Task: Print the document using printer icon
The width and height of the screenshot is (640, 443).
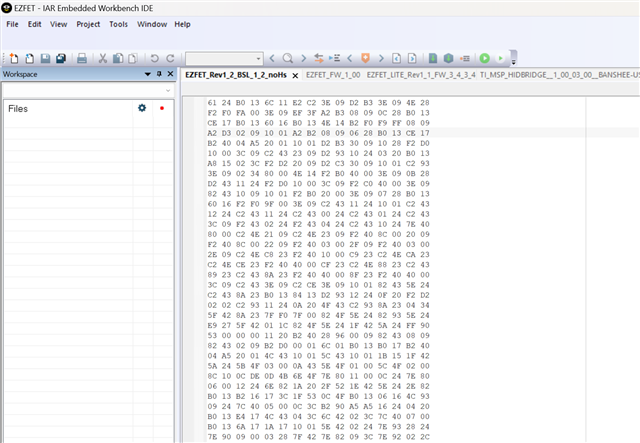Action: click(82, 58)
